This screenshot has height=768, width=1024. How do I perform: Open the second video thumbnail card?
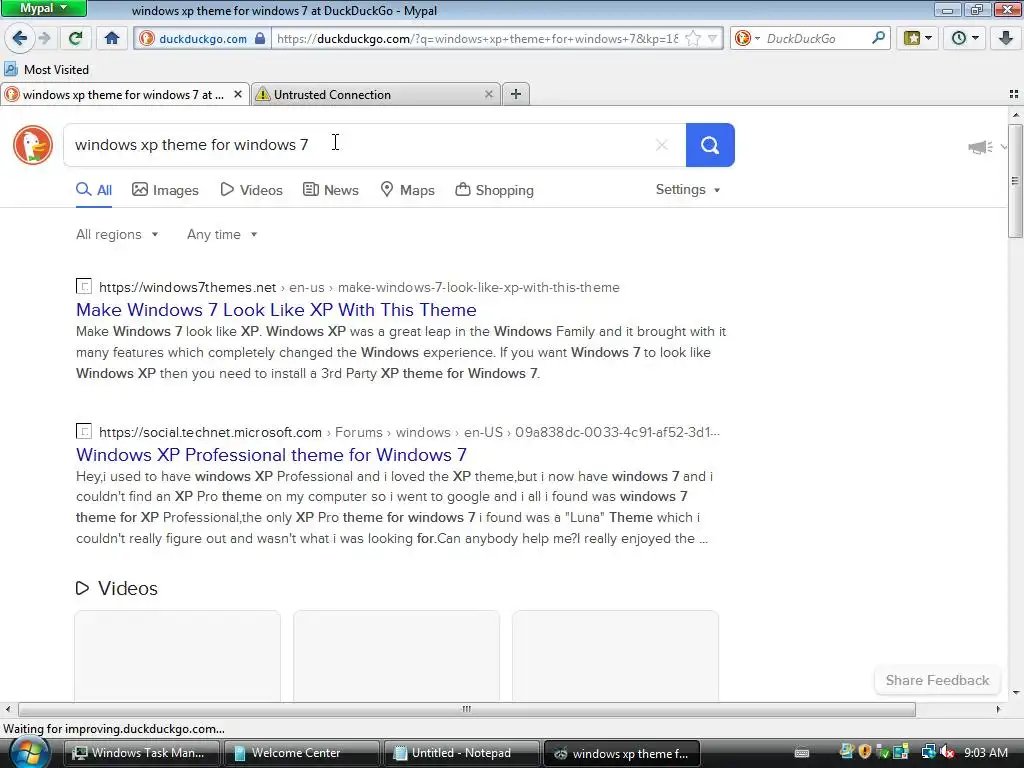pyautogui.click(x=396, y=656)
